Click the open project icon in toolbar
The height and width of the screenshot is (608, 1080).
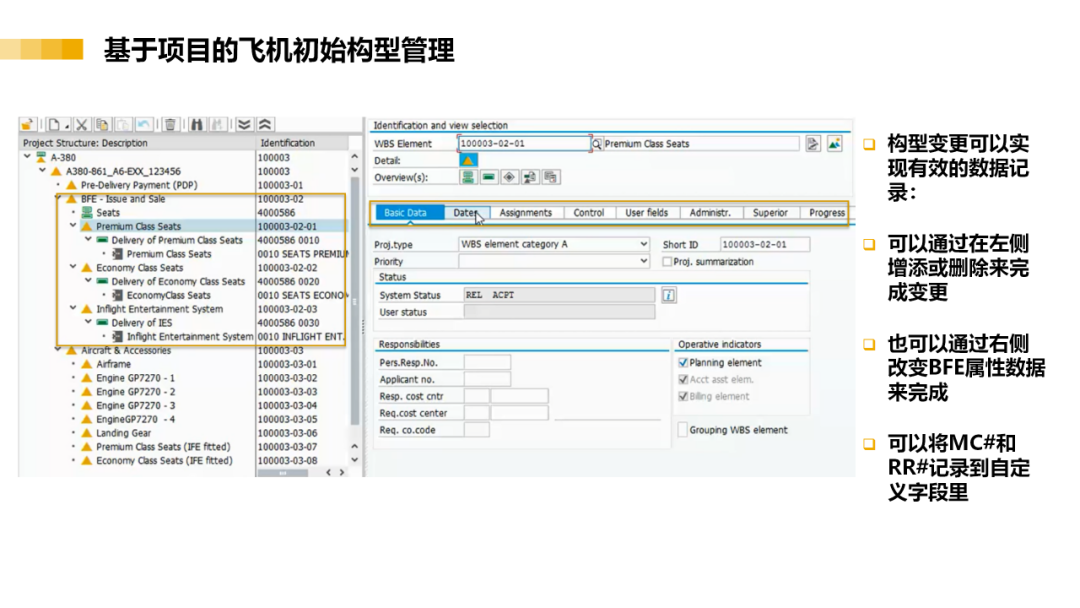(x=28, y=125)
